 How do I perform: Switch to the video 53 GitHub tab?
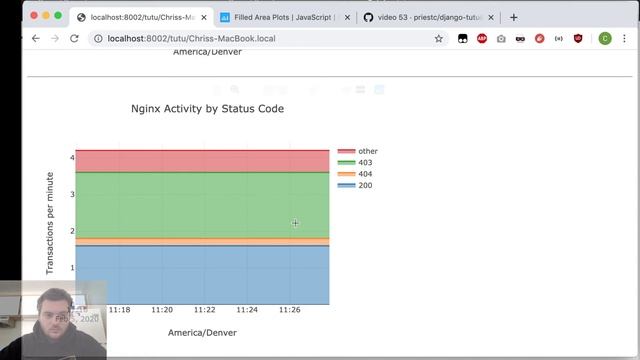[x=429, y=18]
